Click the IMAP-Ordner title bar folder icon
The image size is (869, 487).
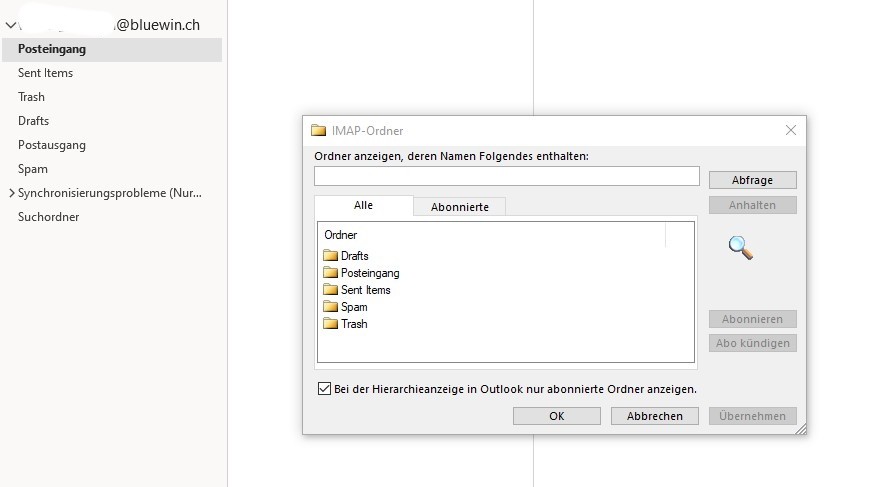click(319, 131)
